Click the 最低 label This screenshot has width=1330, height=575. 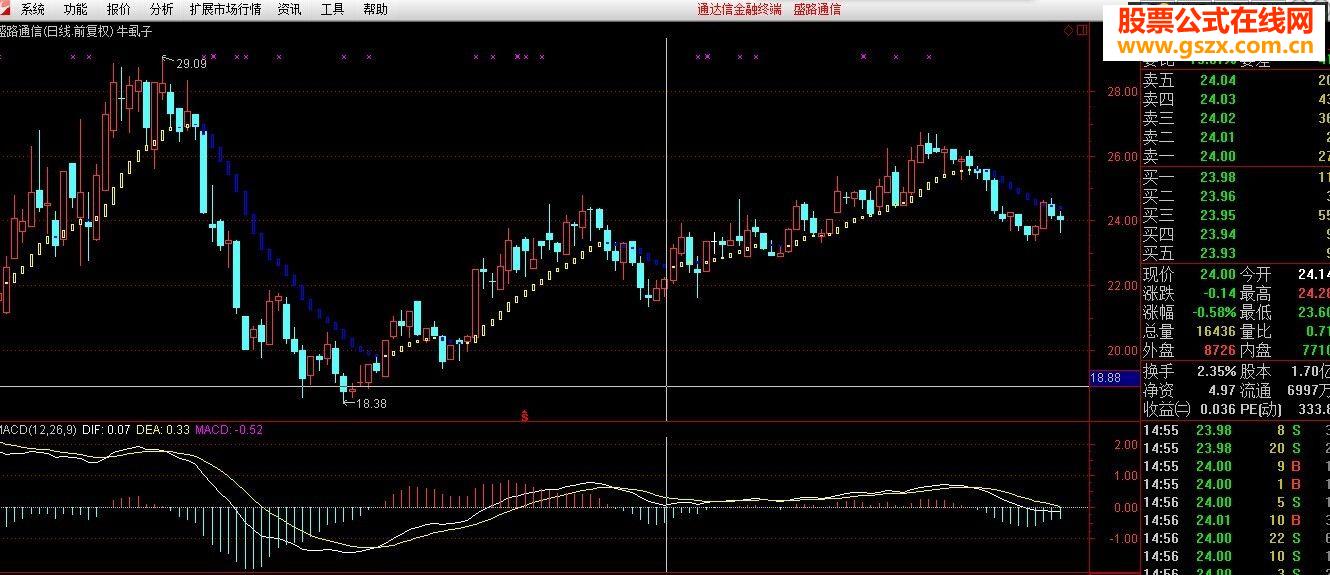pos(1256,312)
